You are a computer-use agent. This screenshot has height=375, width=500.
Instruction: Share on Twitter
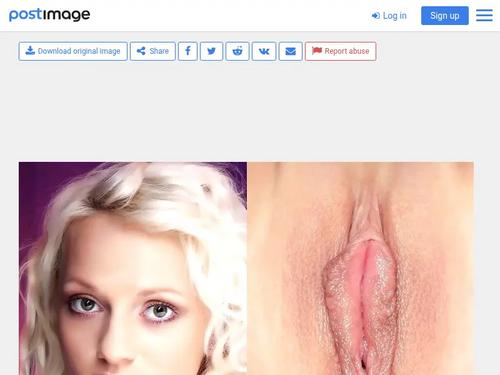(211, 51)
